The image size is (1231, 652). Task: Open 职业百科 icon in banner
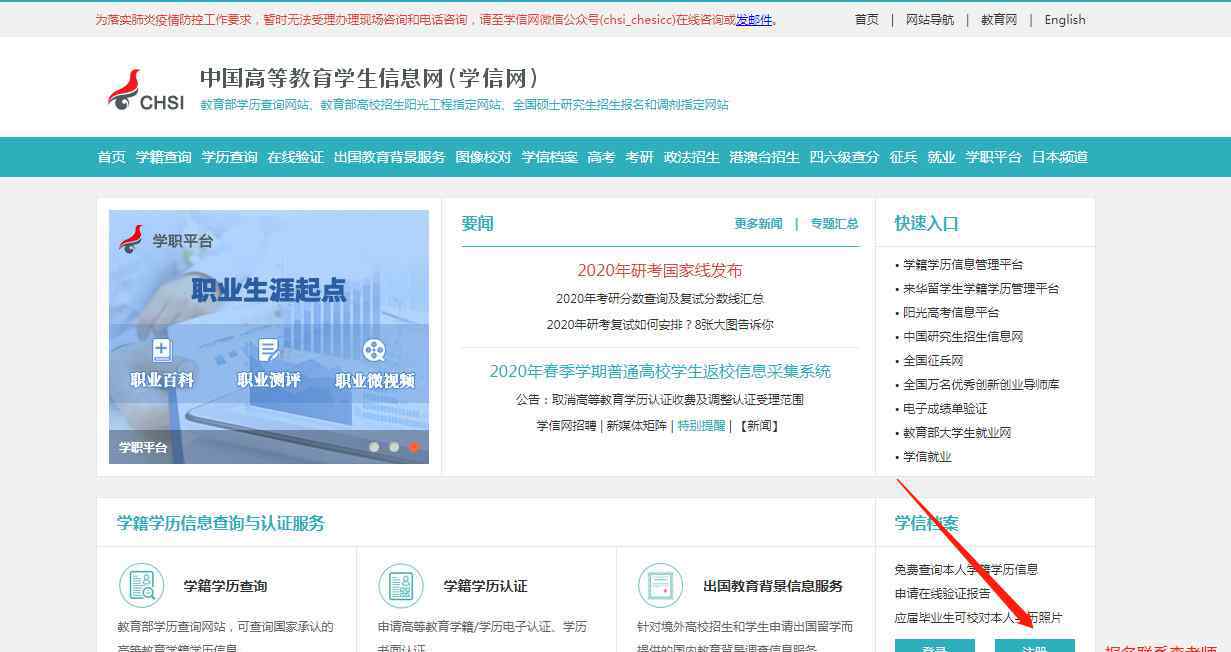pos(162,351)
